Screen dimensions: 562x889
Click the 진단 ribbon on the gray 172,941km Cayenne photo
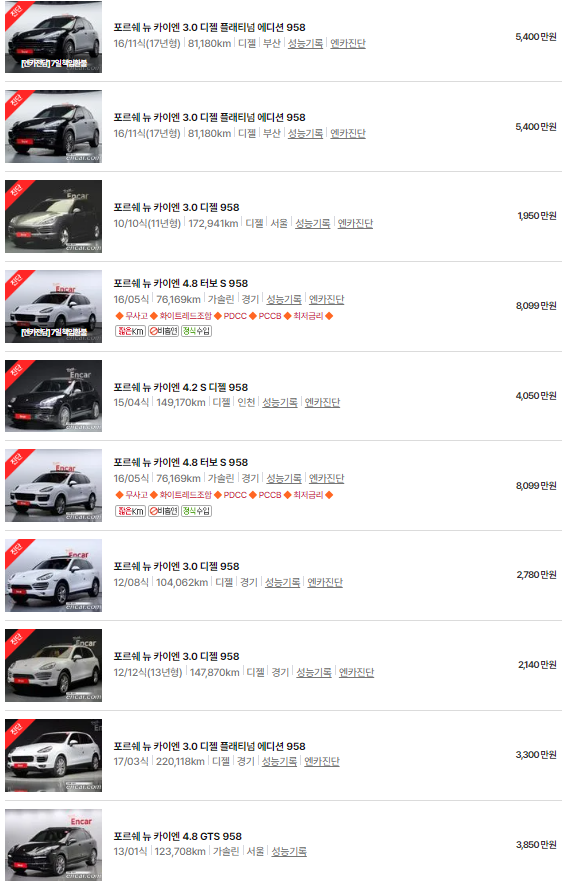(17, 191)
